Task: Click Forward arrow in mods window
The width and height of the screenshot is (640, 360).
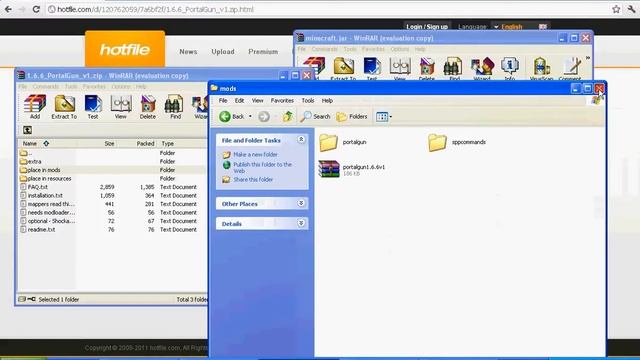Action: [x=264, y=117]
